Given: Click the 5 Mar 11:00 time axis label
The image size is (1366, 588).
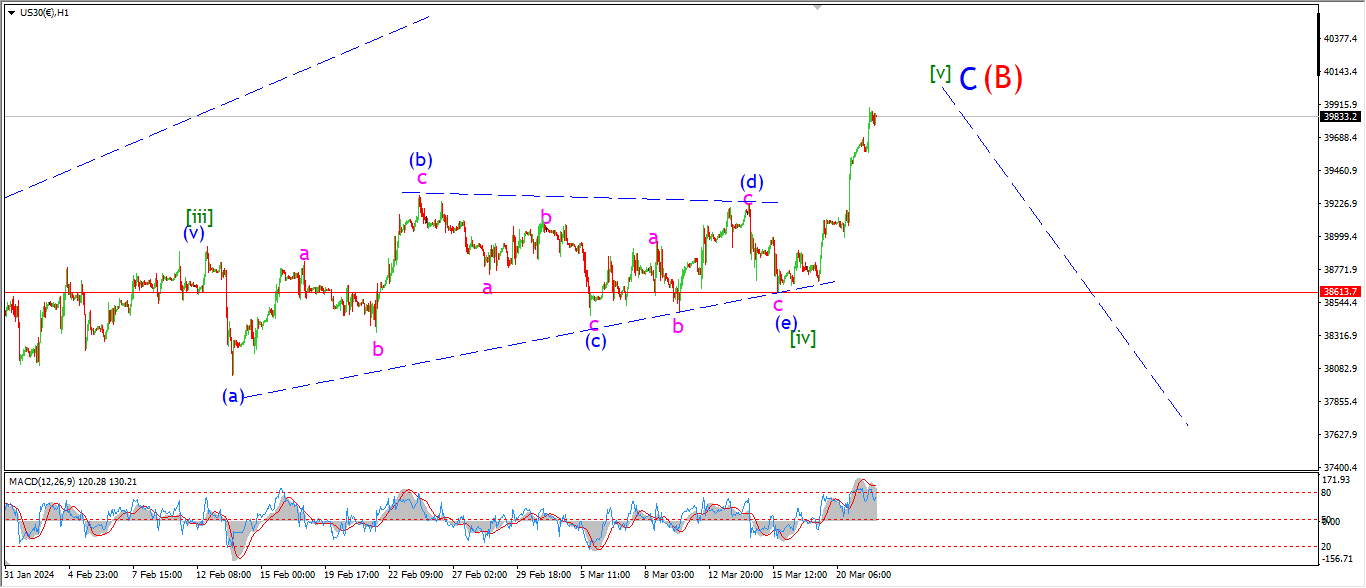Looking at the screenshot, I should coord(604,575).
